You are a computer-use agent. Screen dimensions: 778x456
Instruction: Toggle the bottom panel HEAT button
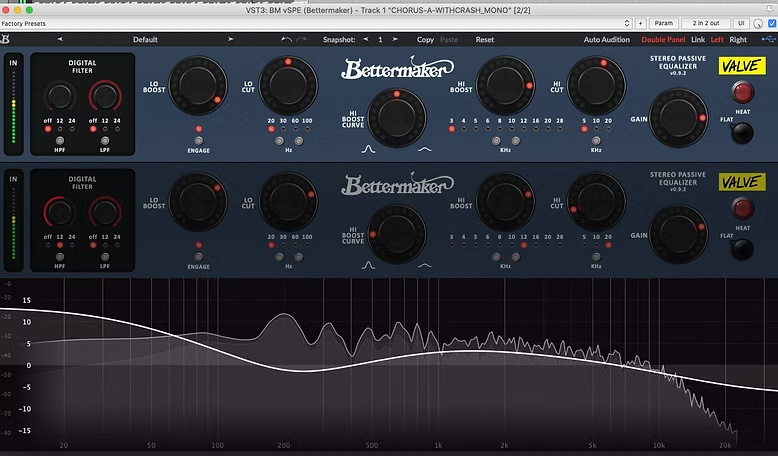(x=743, y=208)
